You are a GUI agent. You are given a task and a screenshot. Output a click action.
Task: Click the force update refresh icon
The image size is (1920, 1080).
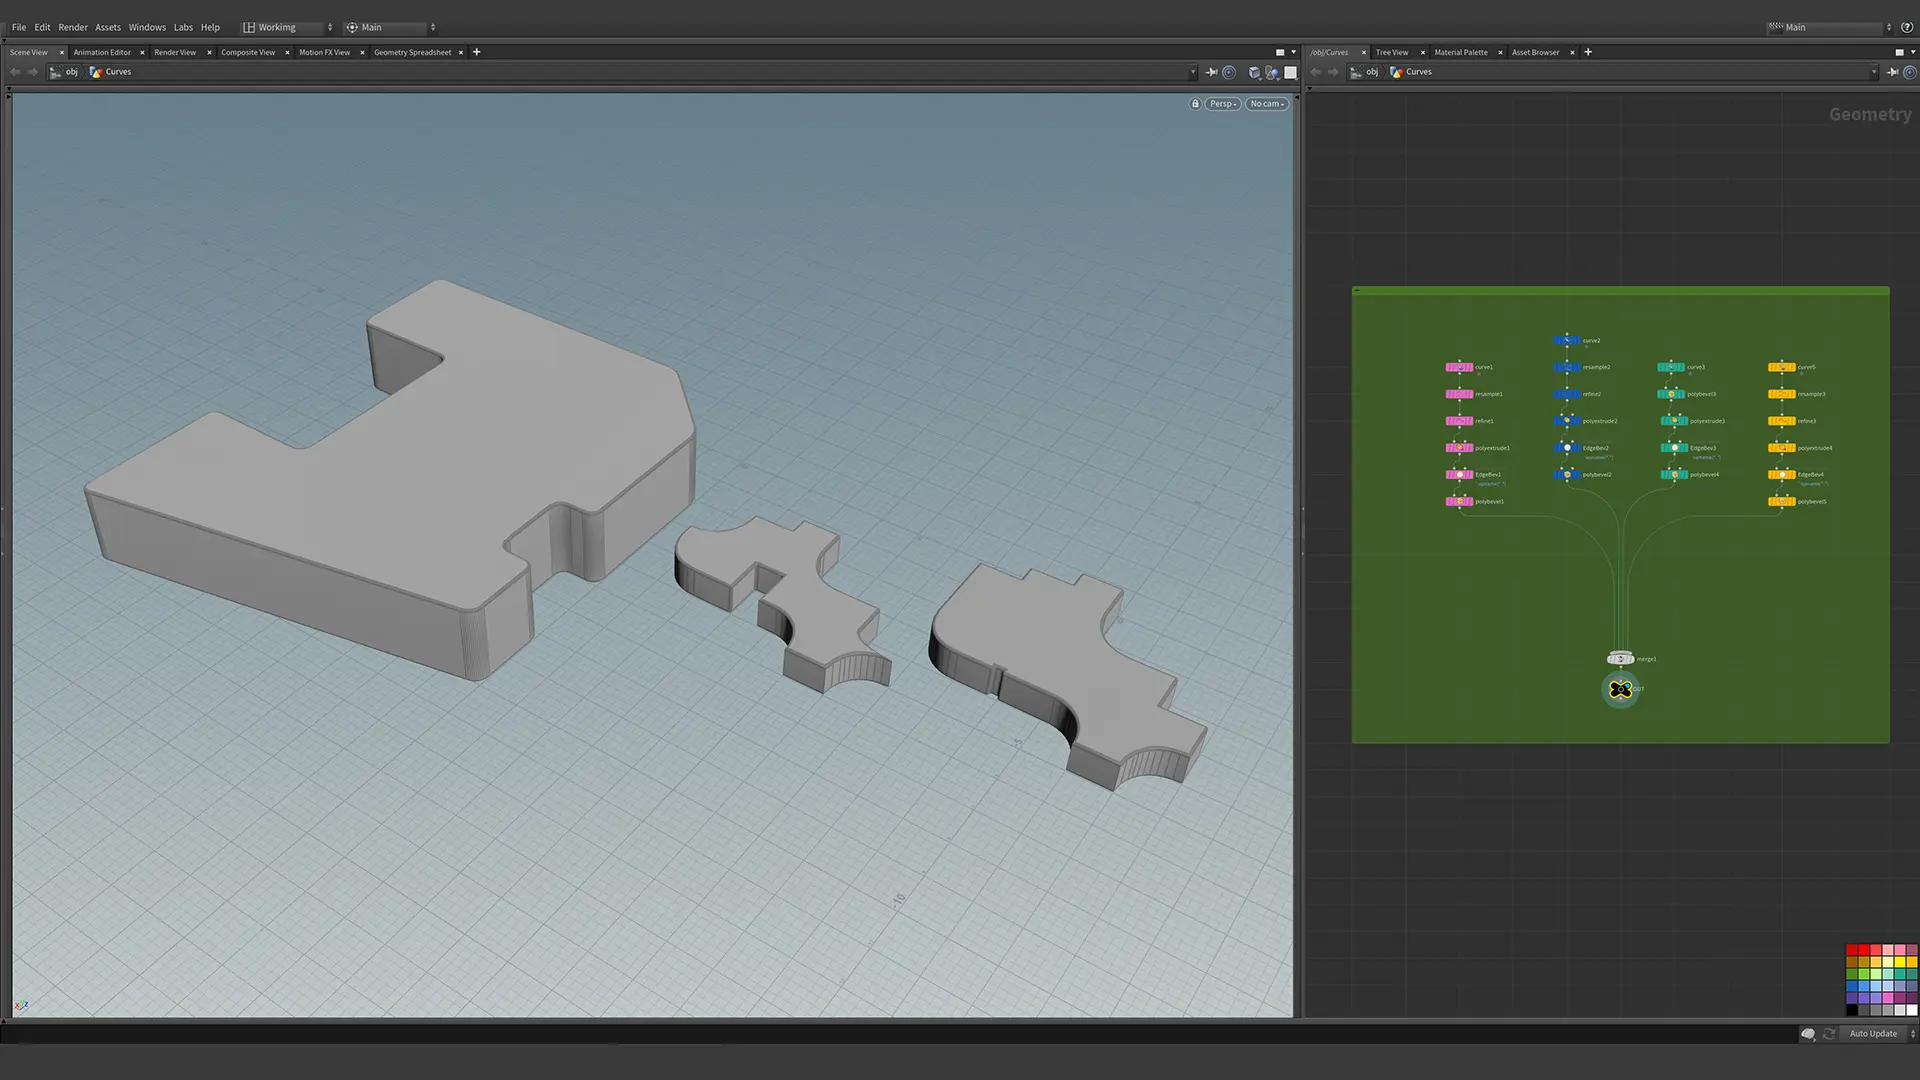coord(1829,1034)
